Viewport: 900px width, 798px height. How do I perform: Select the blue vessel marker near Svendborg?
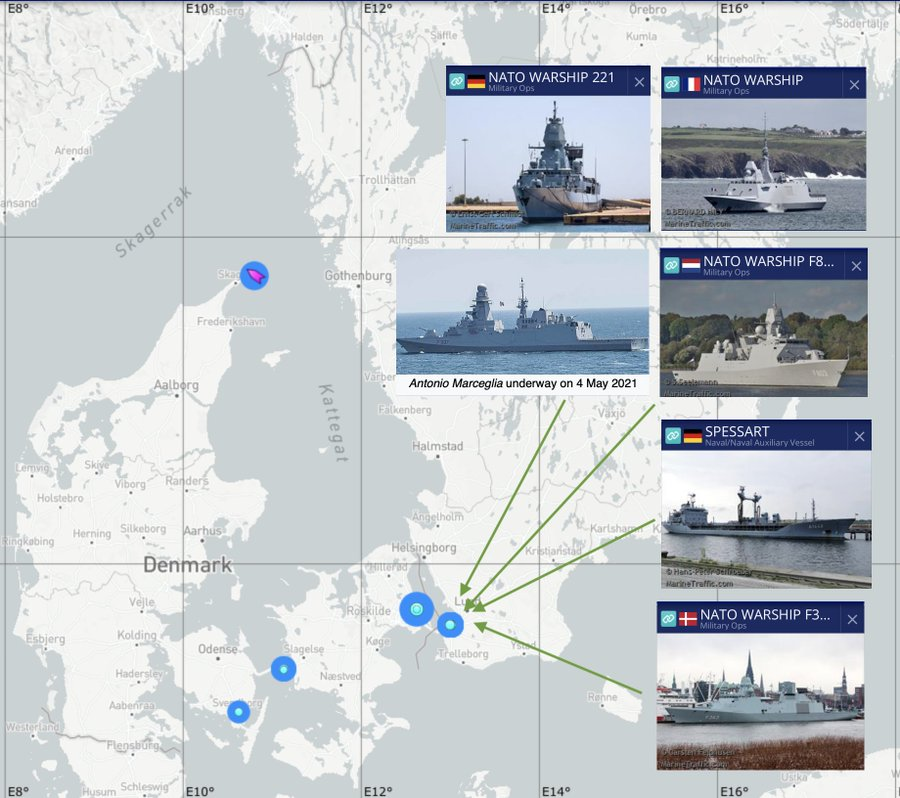(x=239, y=712)
